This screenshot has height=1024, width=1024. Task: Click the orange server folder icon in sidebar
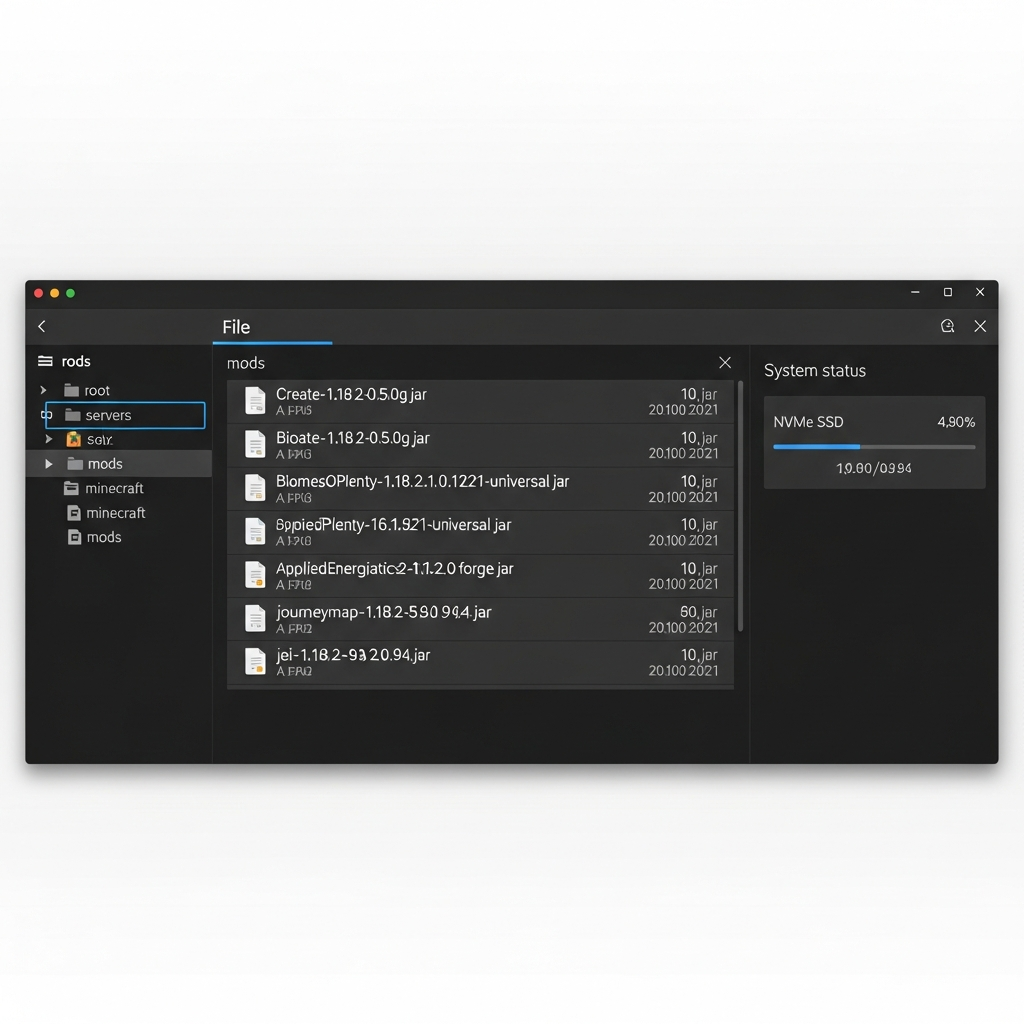tap(71, 439)
